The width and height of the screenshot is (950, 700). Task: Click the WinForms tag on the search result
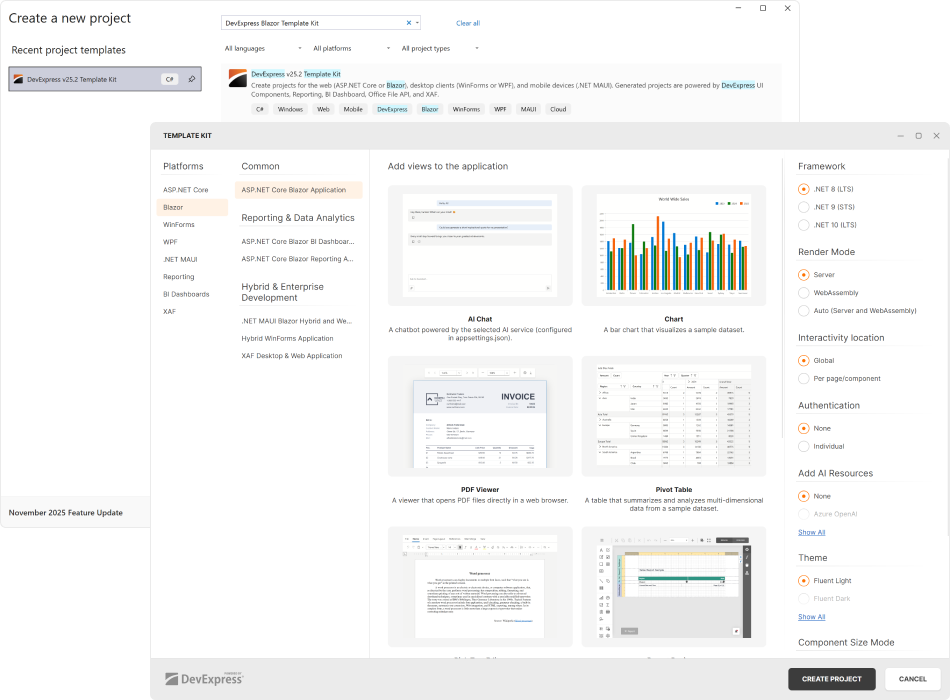click(466, 110)
